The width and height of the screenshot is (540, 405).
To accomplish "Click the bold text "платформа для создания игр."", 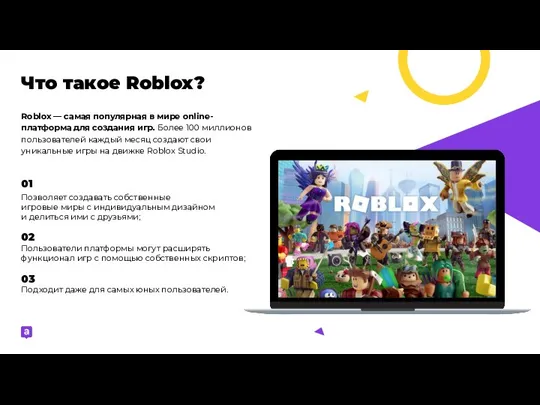I will 88,128.
